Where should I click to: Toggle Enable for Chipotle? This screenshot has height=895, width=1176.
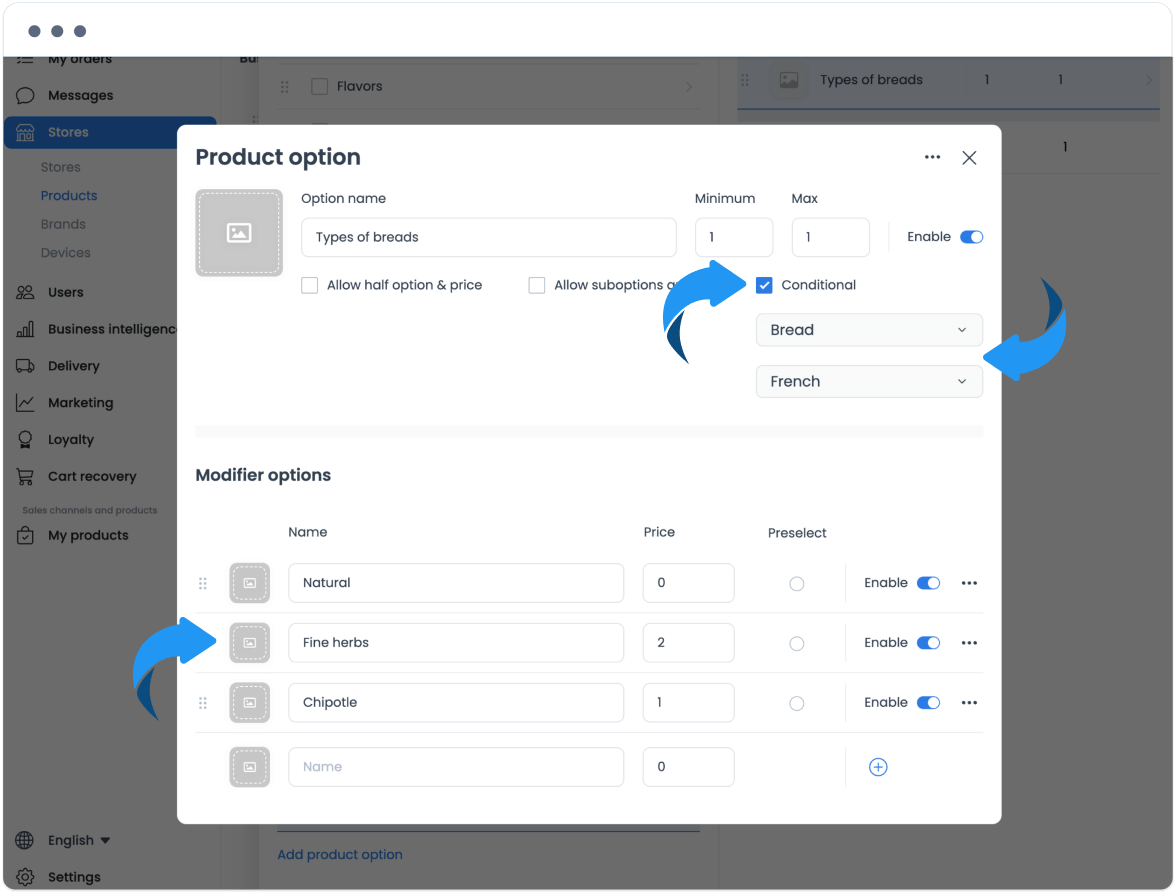(928, 703)
